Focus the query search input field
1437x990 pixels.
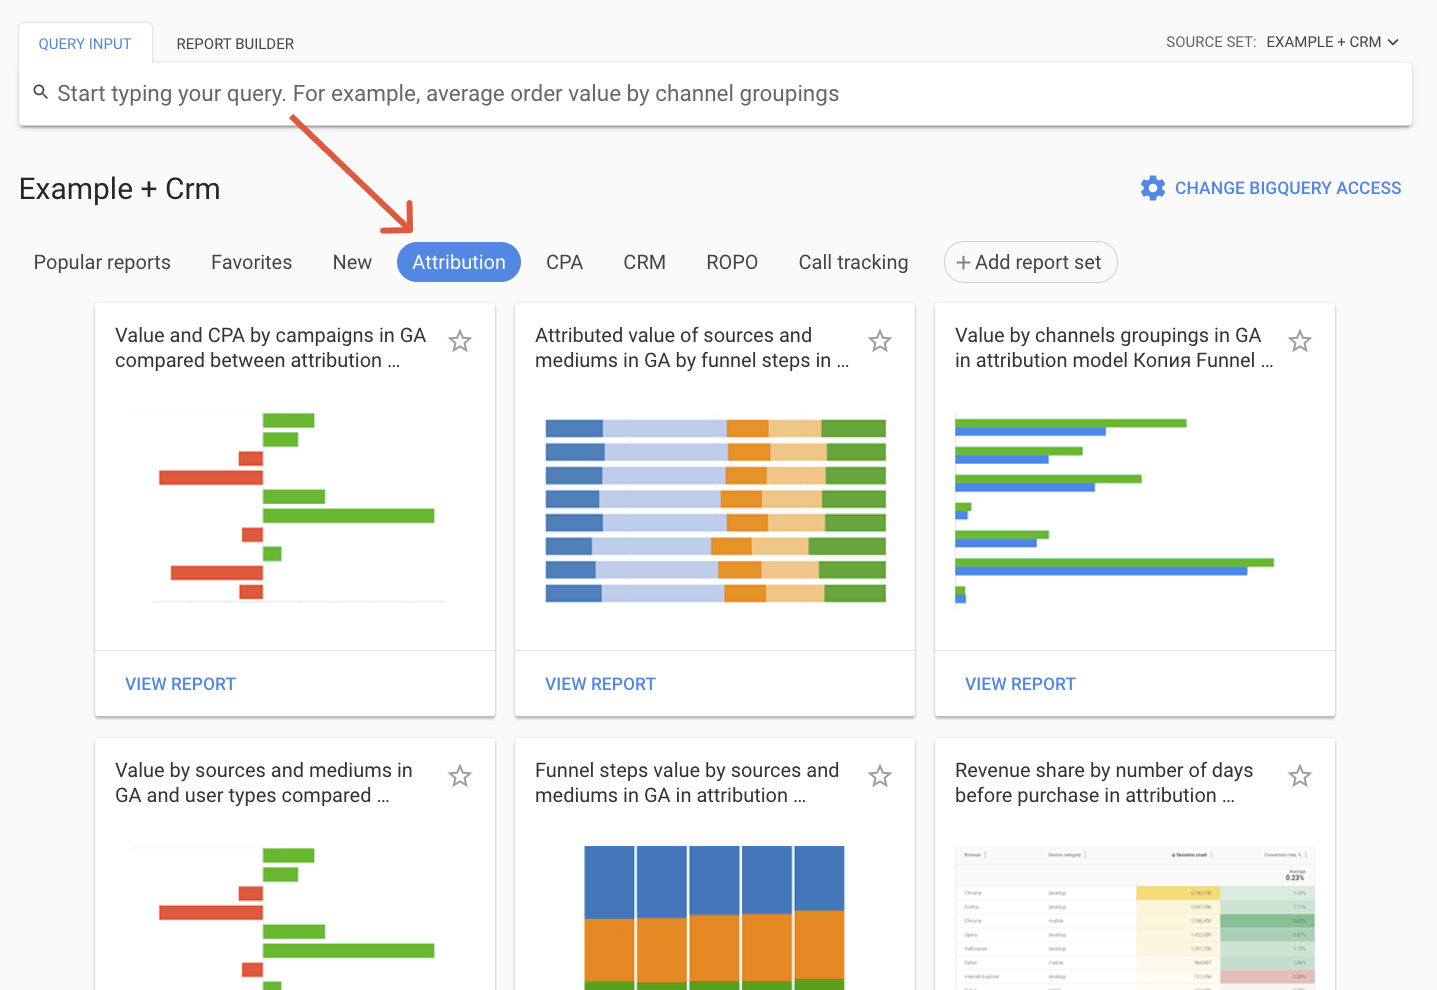click(x=715, y=94)
